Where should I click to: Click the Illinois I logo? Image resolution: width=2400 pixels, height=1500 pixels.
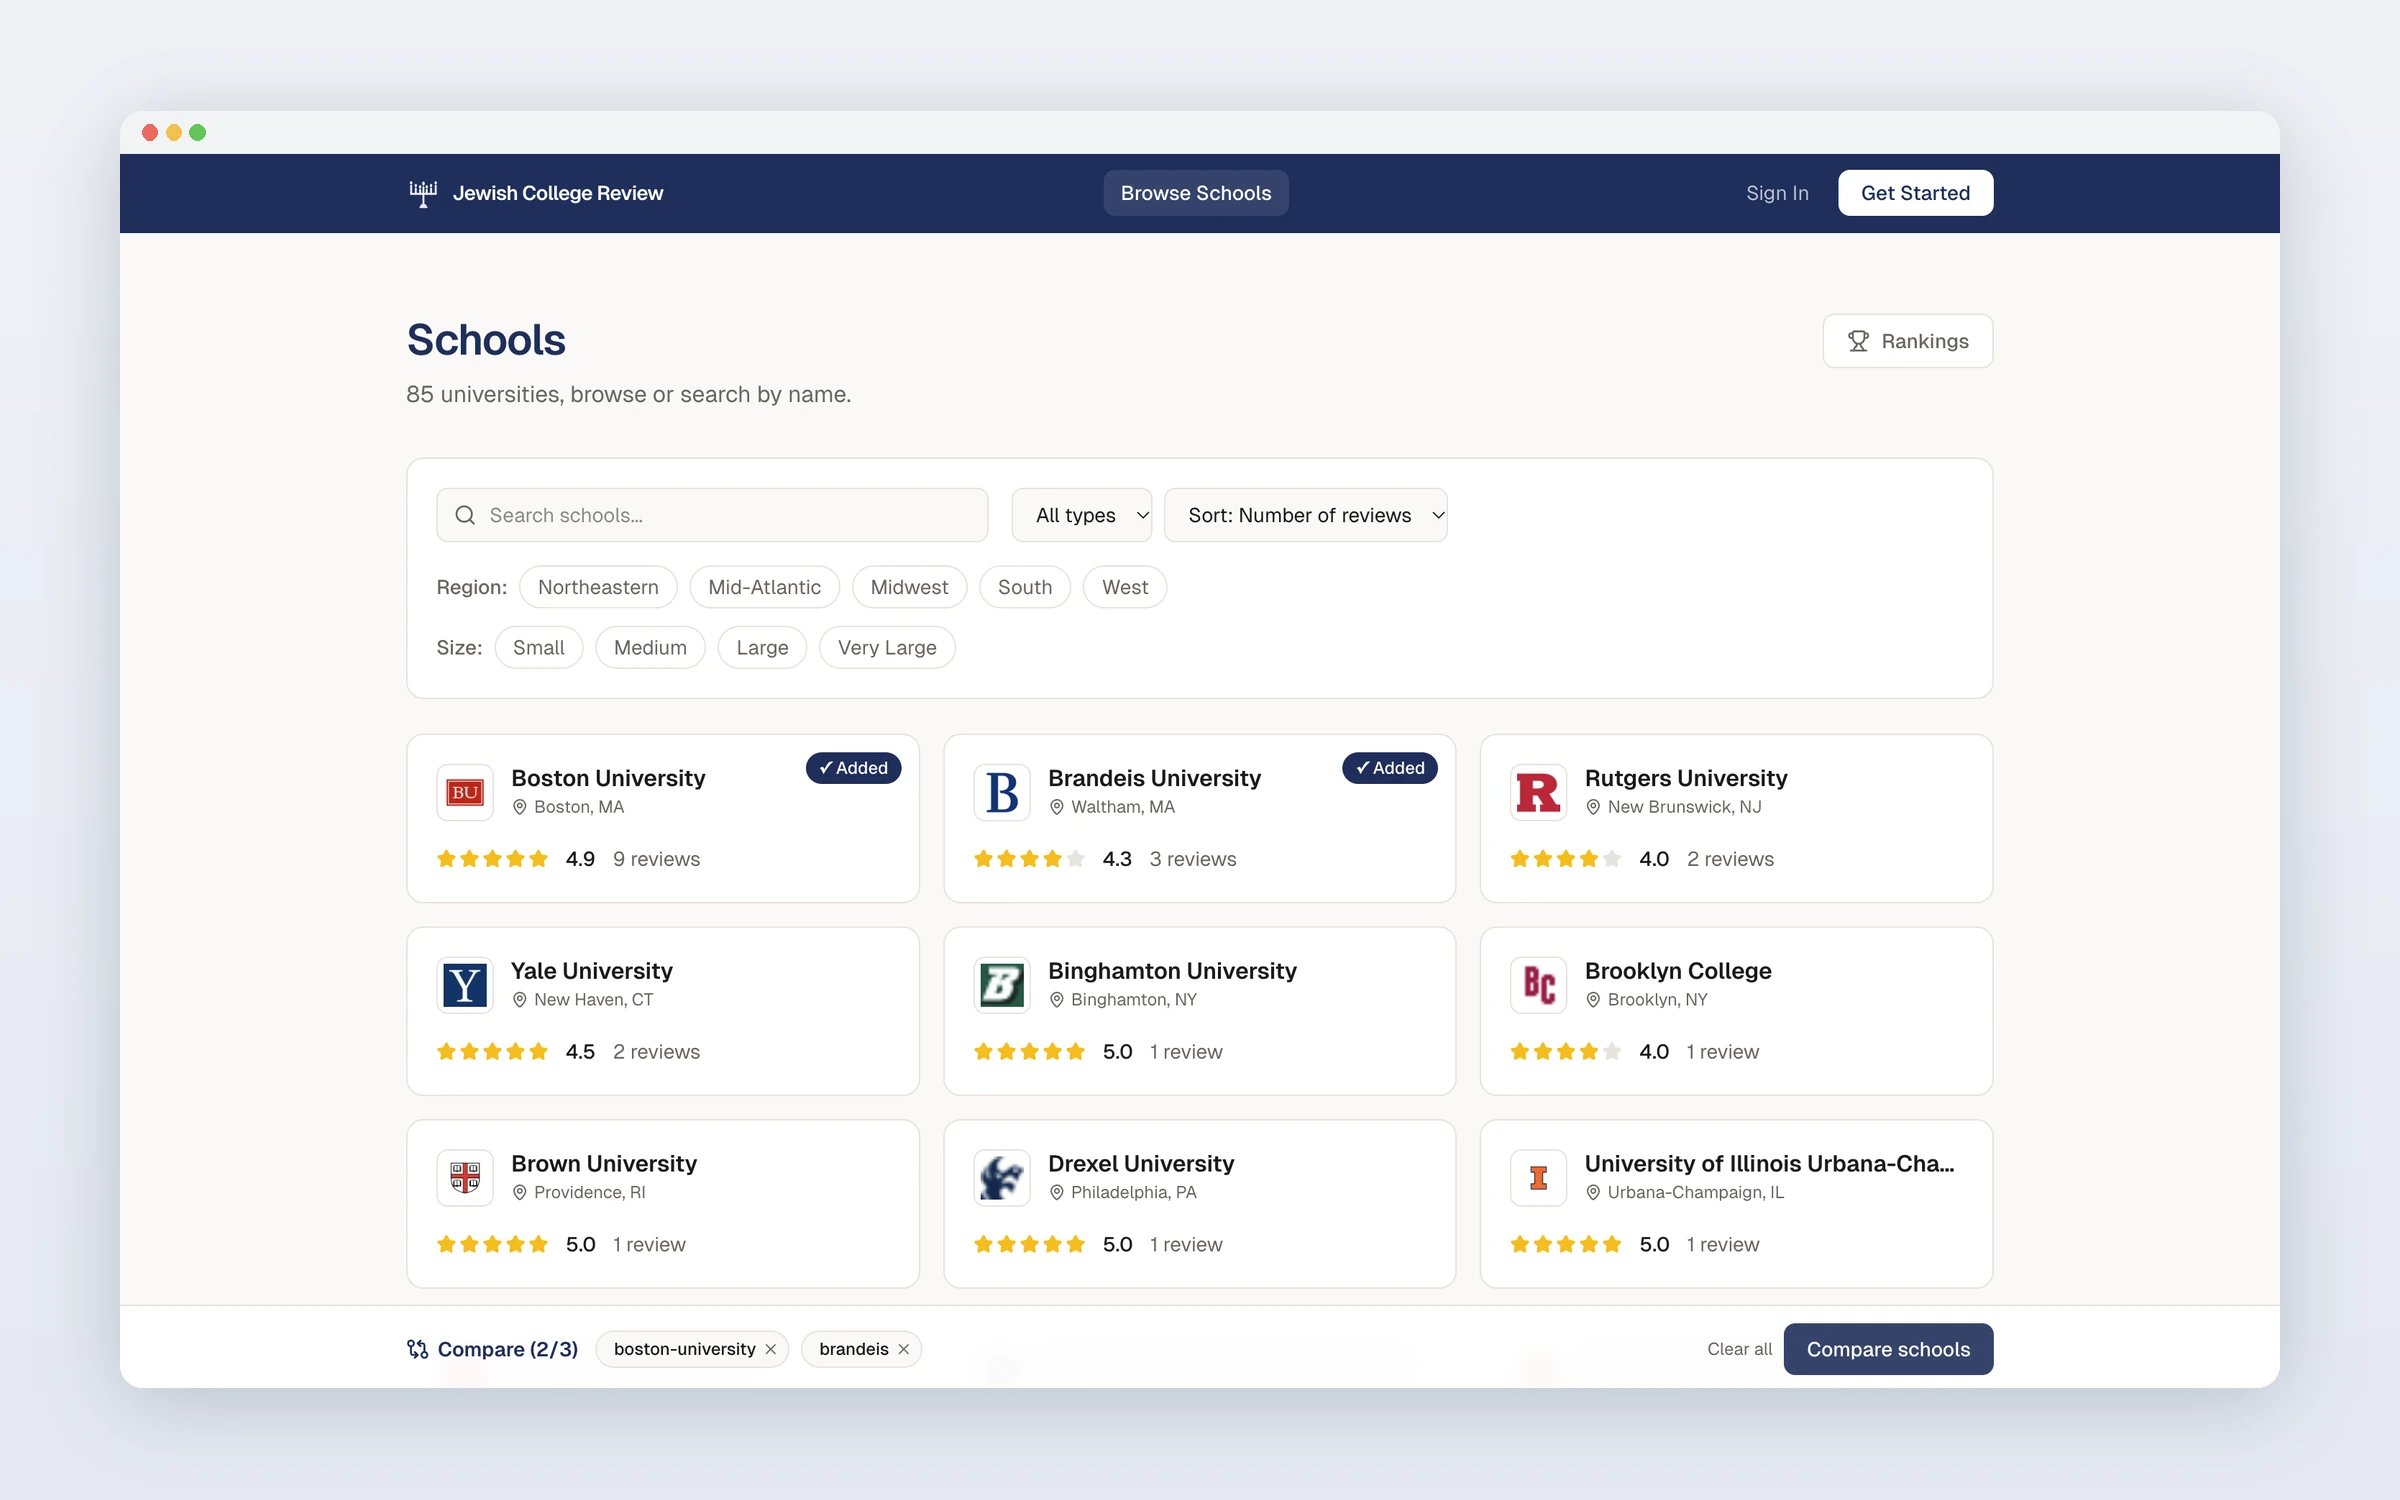[x=1538, y=1177]
